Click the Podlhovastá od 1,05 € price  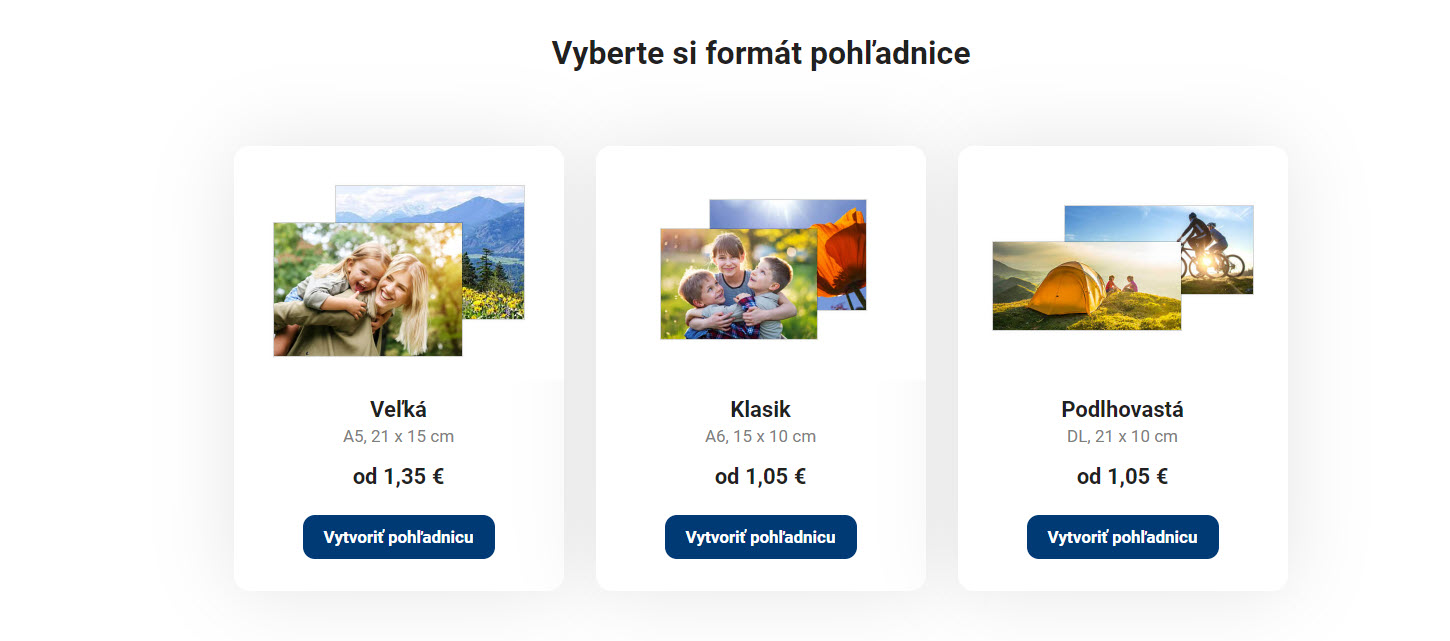1122,477
